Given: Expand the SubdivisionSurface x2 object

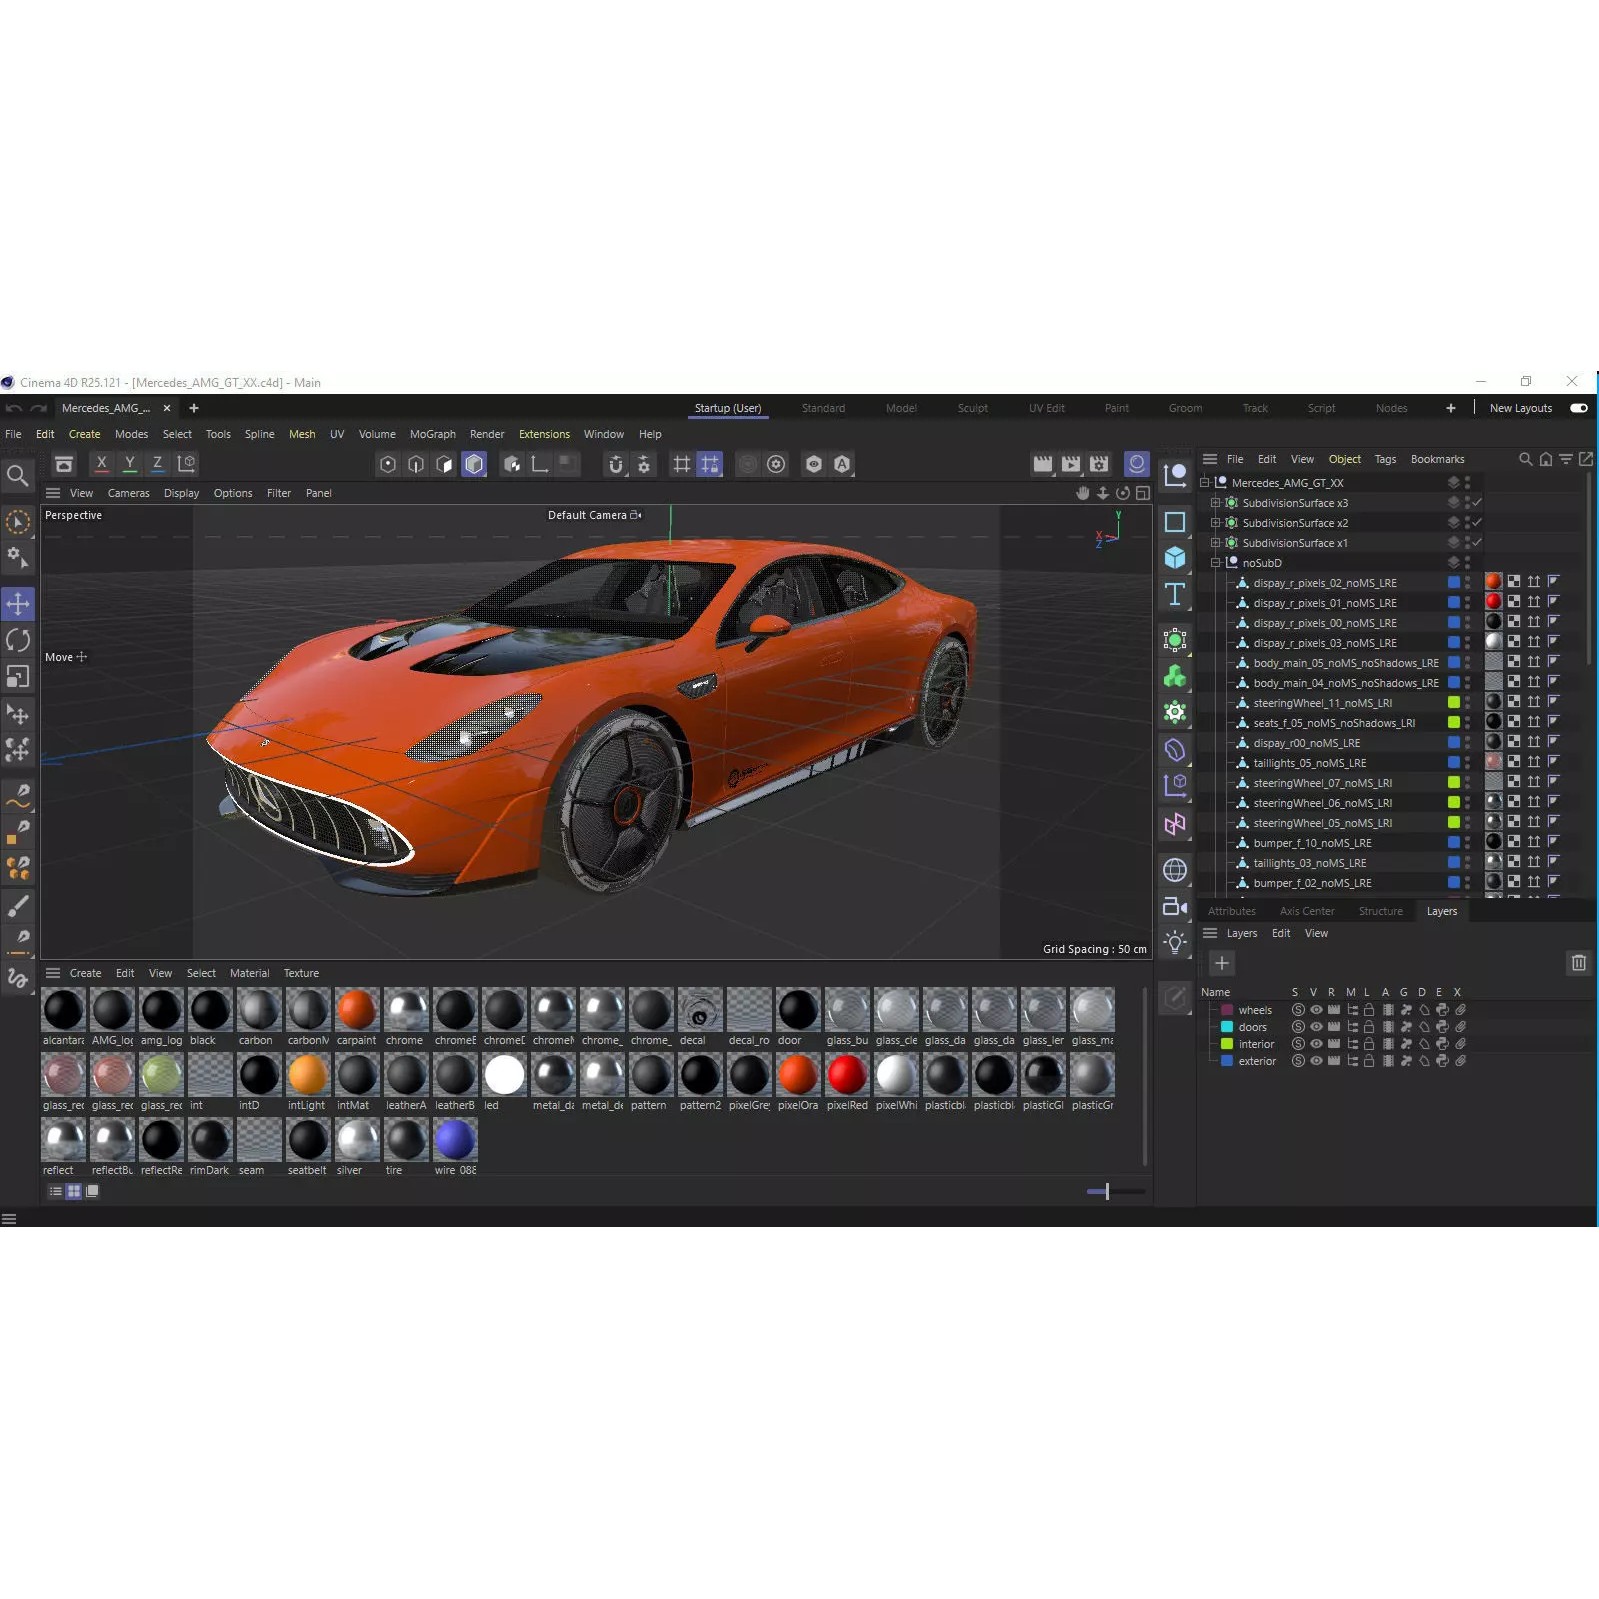Looking at the screenshot, I should [x=1215, y=523].
